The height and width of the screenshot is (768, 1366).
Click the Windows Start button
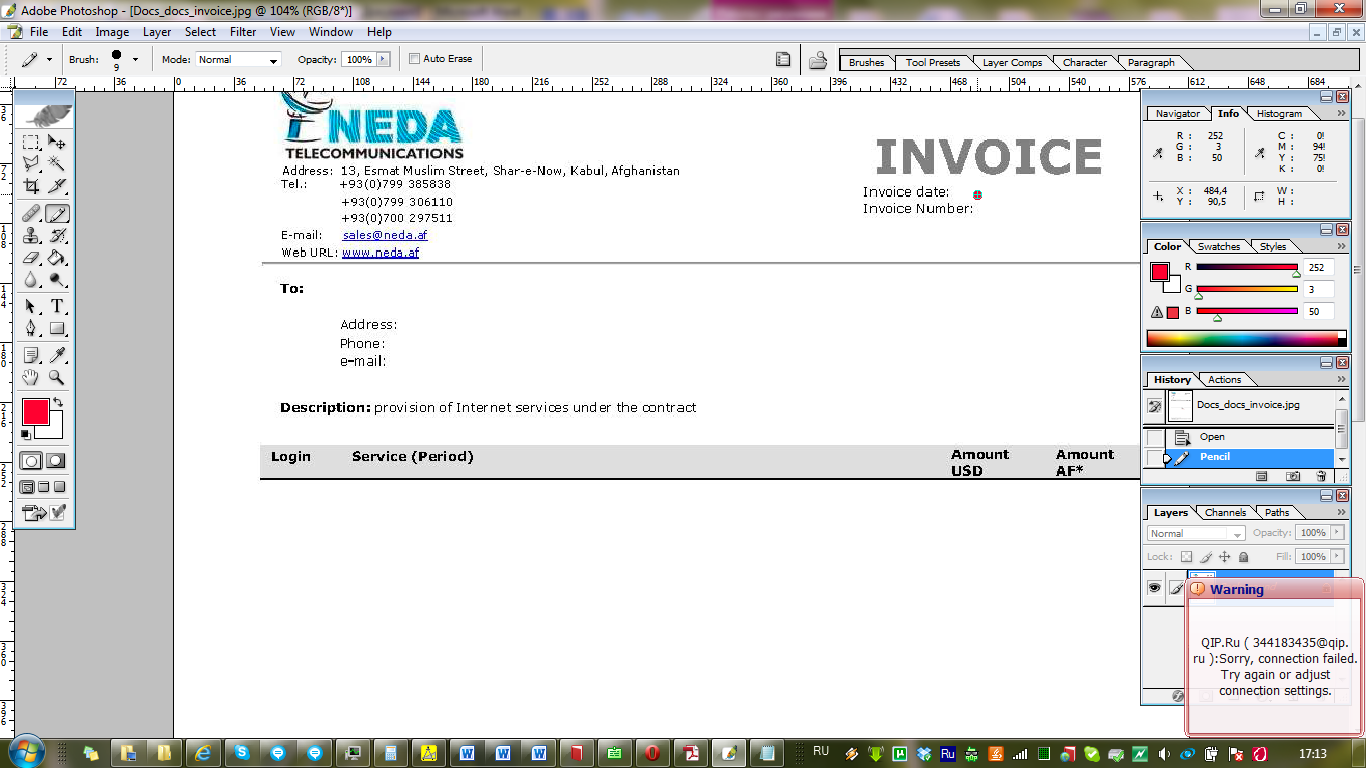pos(24,752)
